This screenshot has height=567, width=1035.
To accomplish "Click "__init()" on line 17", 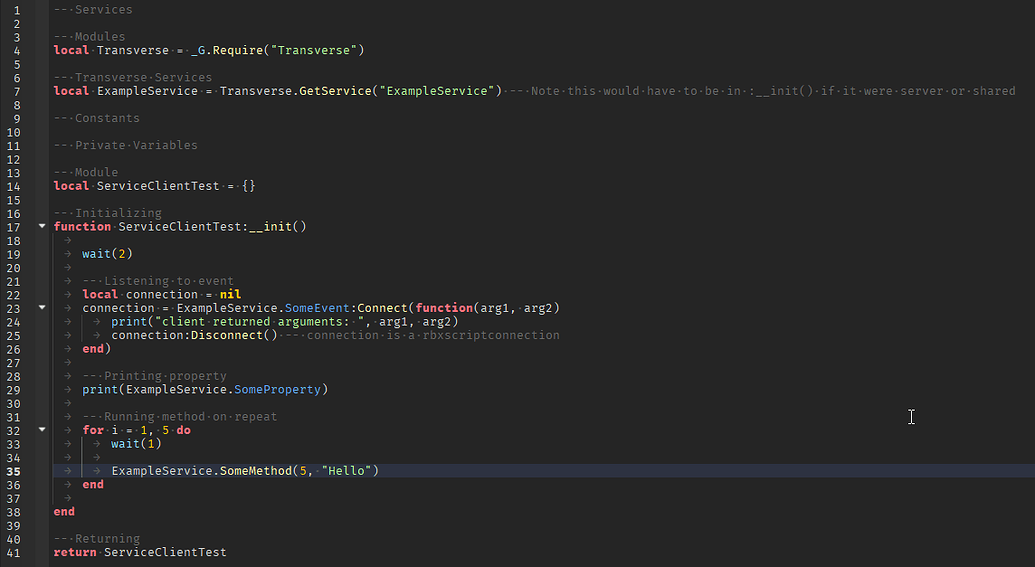I will click(x=278, y=226).
